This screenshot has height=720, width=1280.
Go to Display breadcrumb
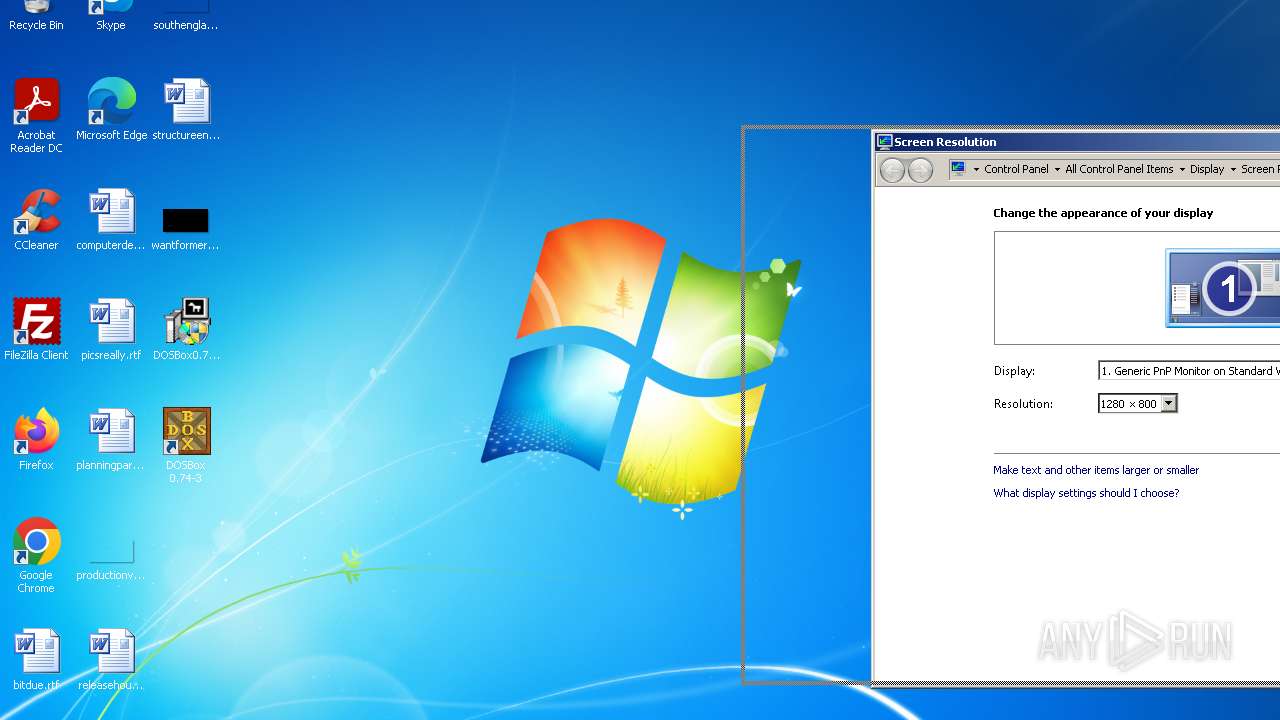(x=1207, y=169)
